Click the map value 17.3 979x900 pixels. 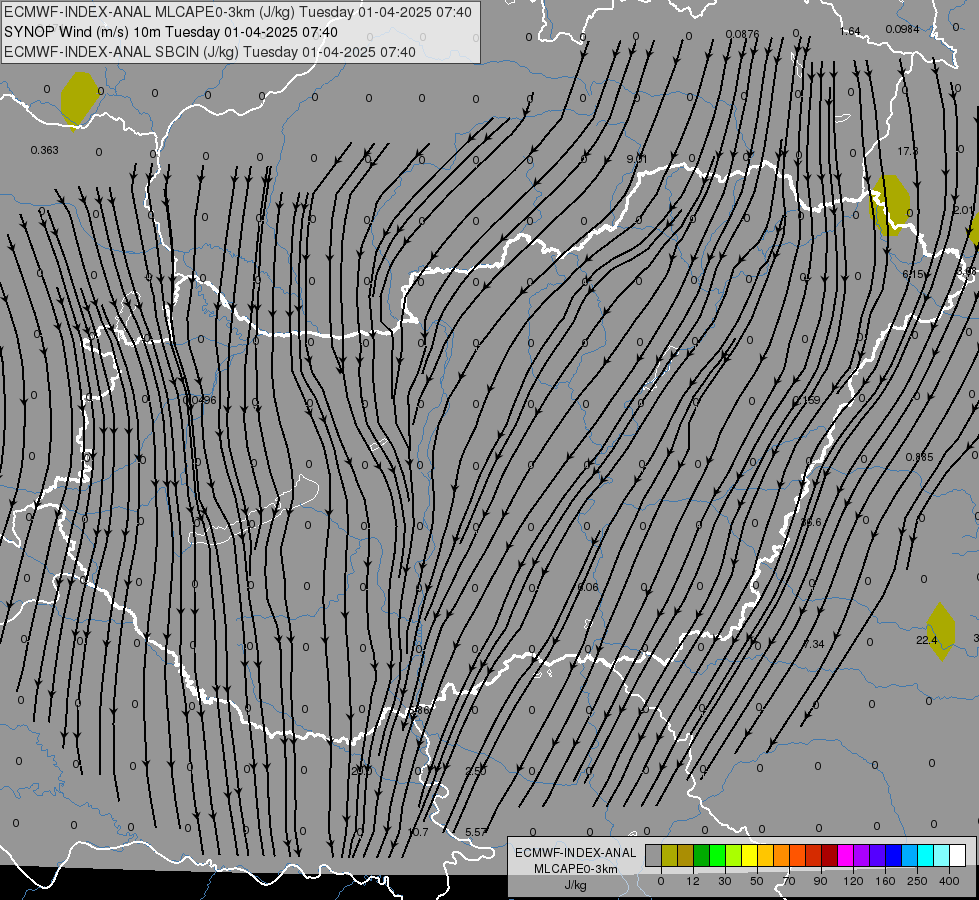[908, 151]
